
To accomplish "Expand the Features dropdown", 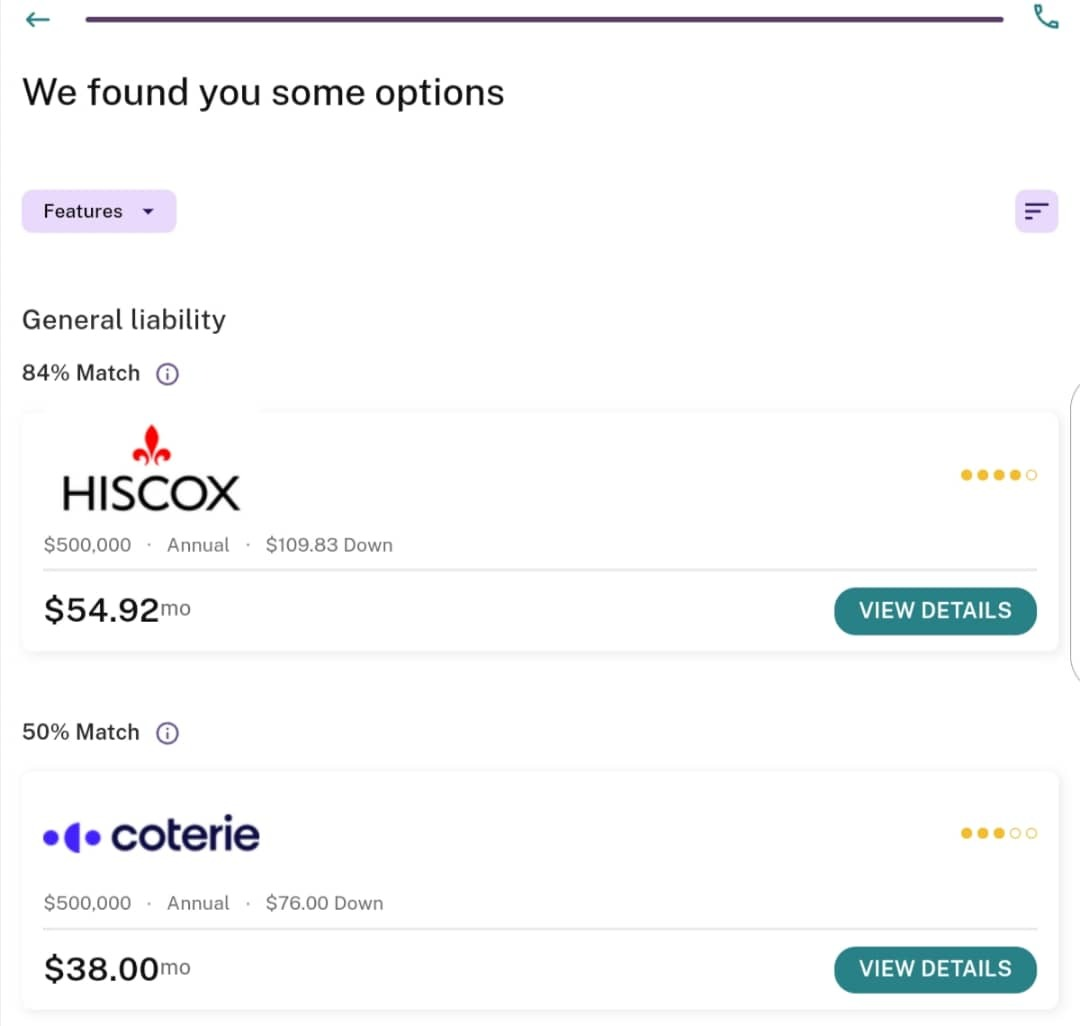I will pos(98,211).
